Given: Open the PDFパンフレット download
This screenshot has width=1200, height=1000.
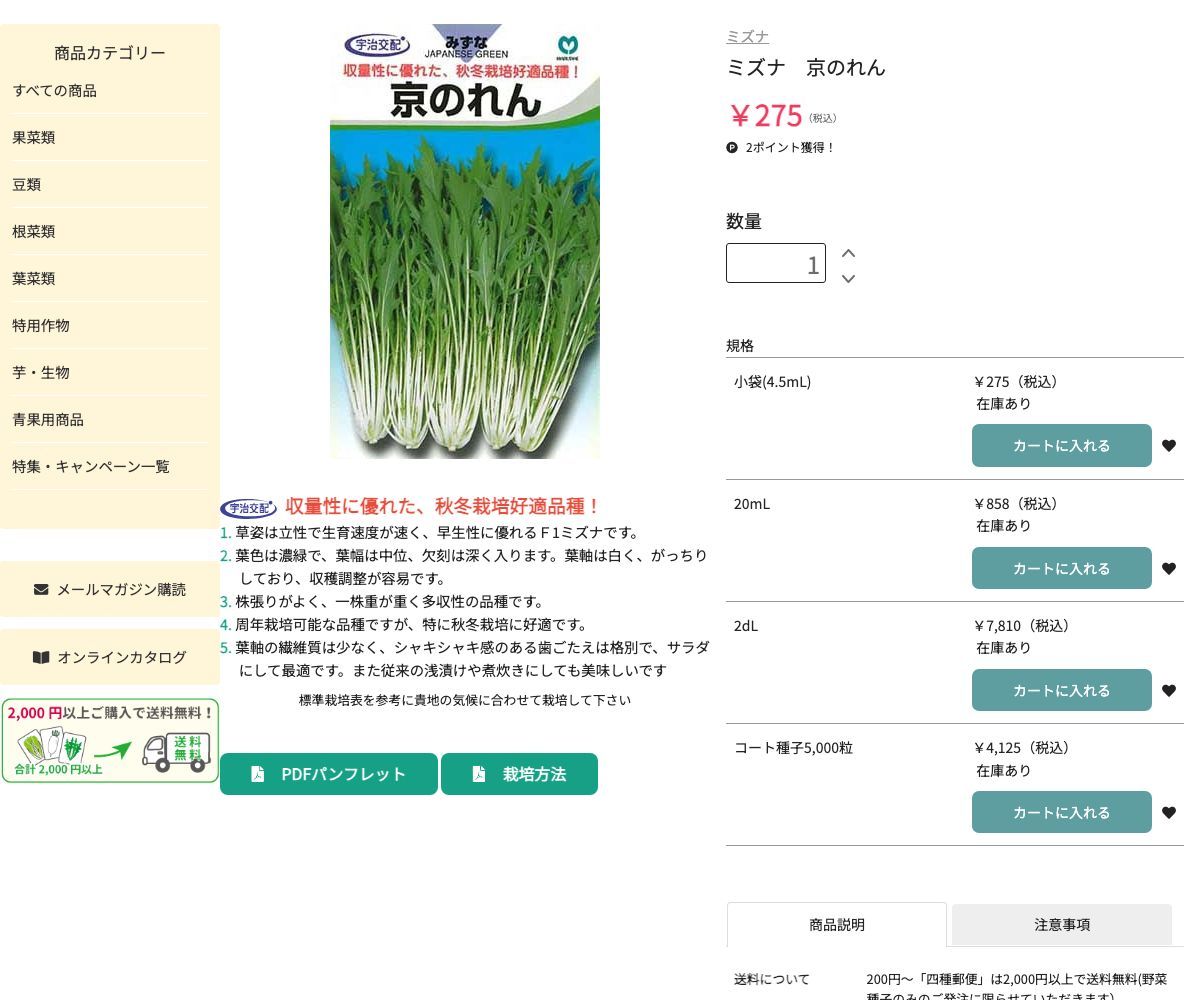Looking at the screenshot, I should click(x=329, y=774).
